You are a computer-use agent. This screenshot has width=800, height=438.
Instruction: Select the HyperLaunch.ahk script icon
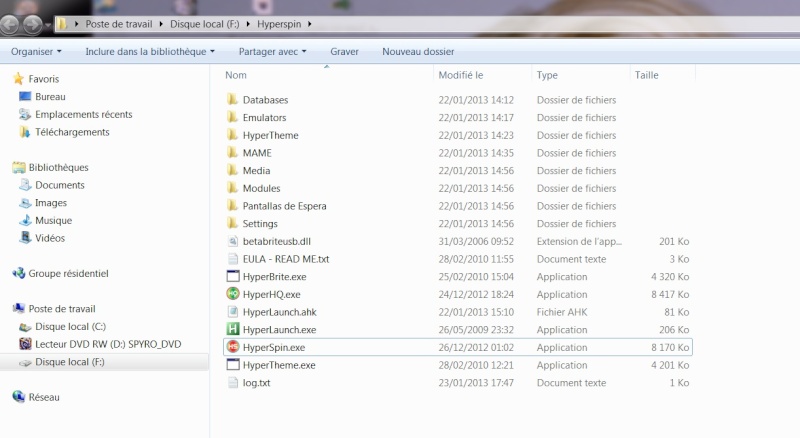233,311
